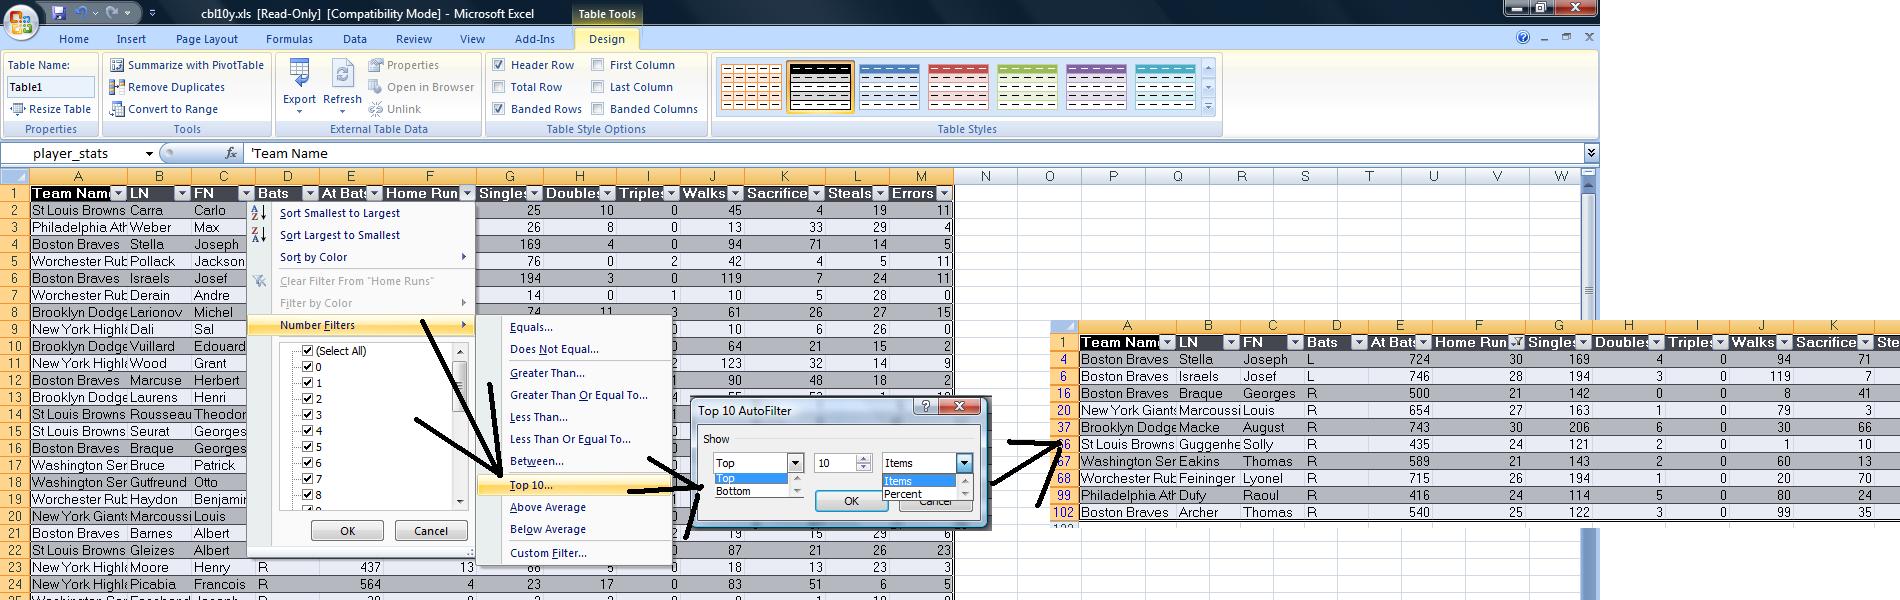Click the Summarize with PivotTable icon

pyautogui.click(x=116, y=65)
